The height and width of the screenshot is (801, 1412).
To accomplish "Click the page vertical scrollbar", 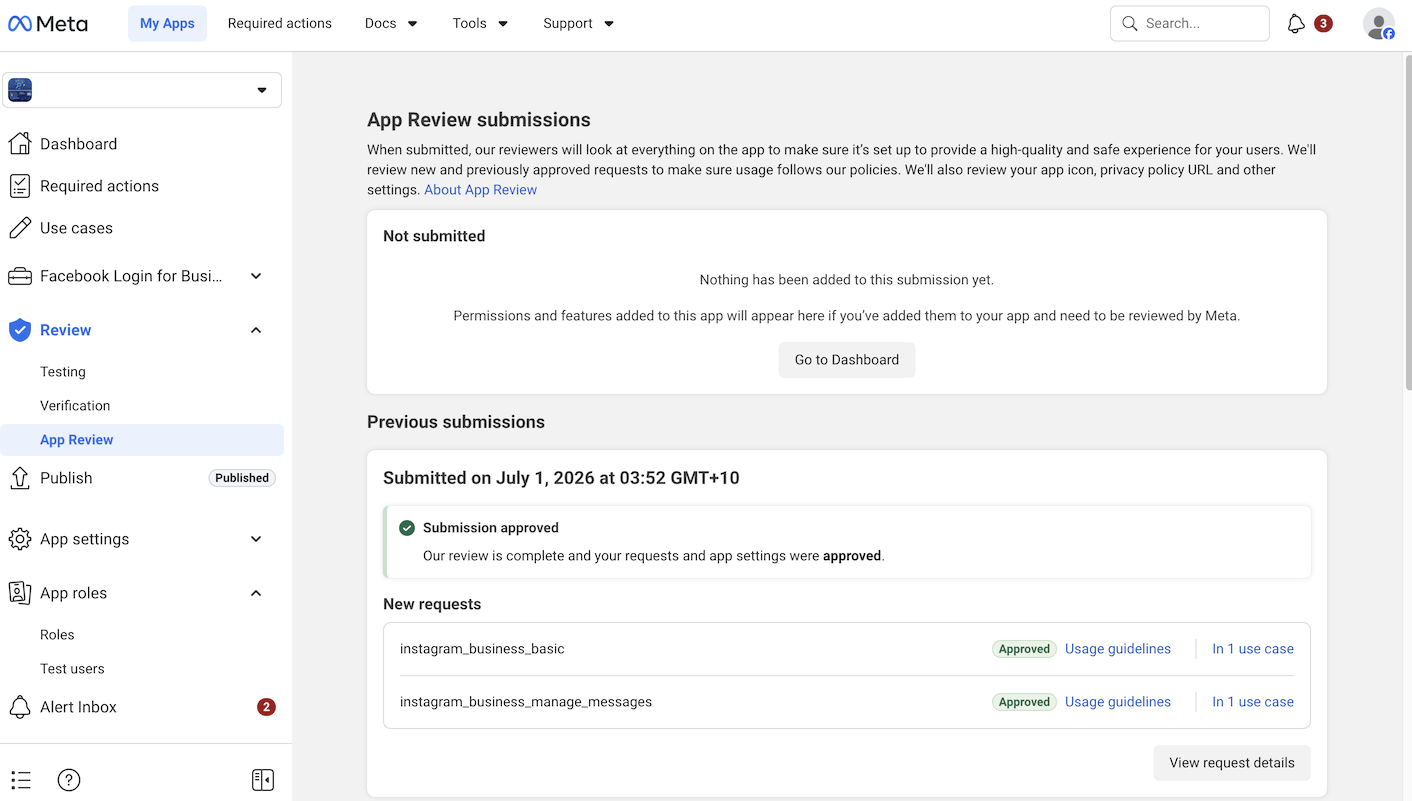I will [x=1408, y=224].
